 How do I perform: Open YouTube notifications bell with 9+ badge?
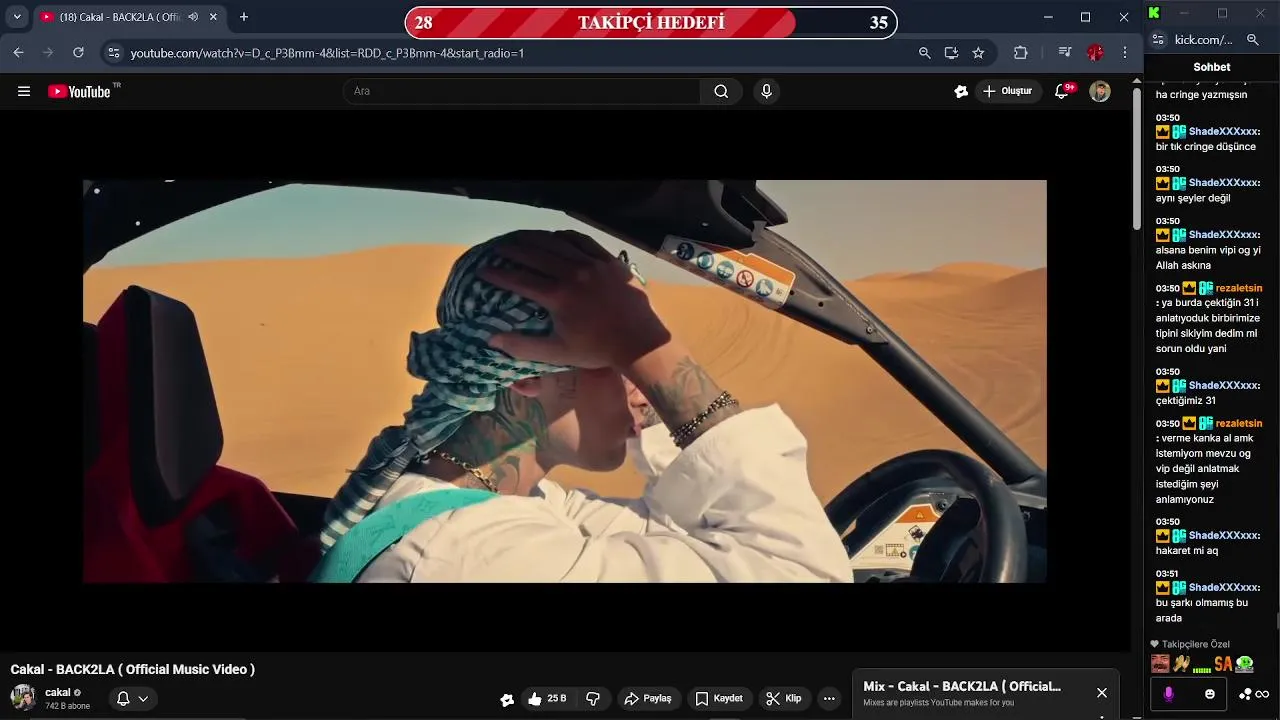pyautogui.click(x=1063, y=91)
